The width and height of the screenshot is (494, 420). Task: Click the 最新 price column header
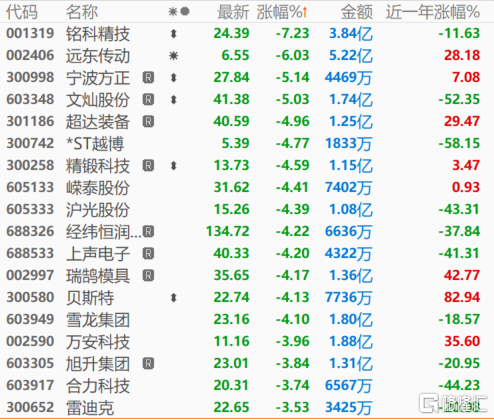point(233,12)
